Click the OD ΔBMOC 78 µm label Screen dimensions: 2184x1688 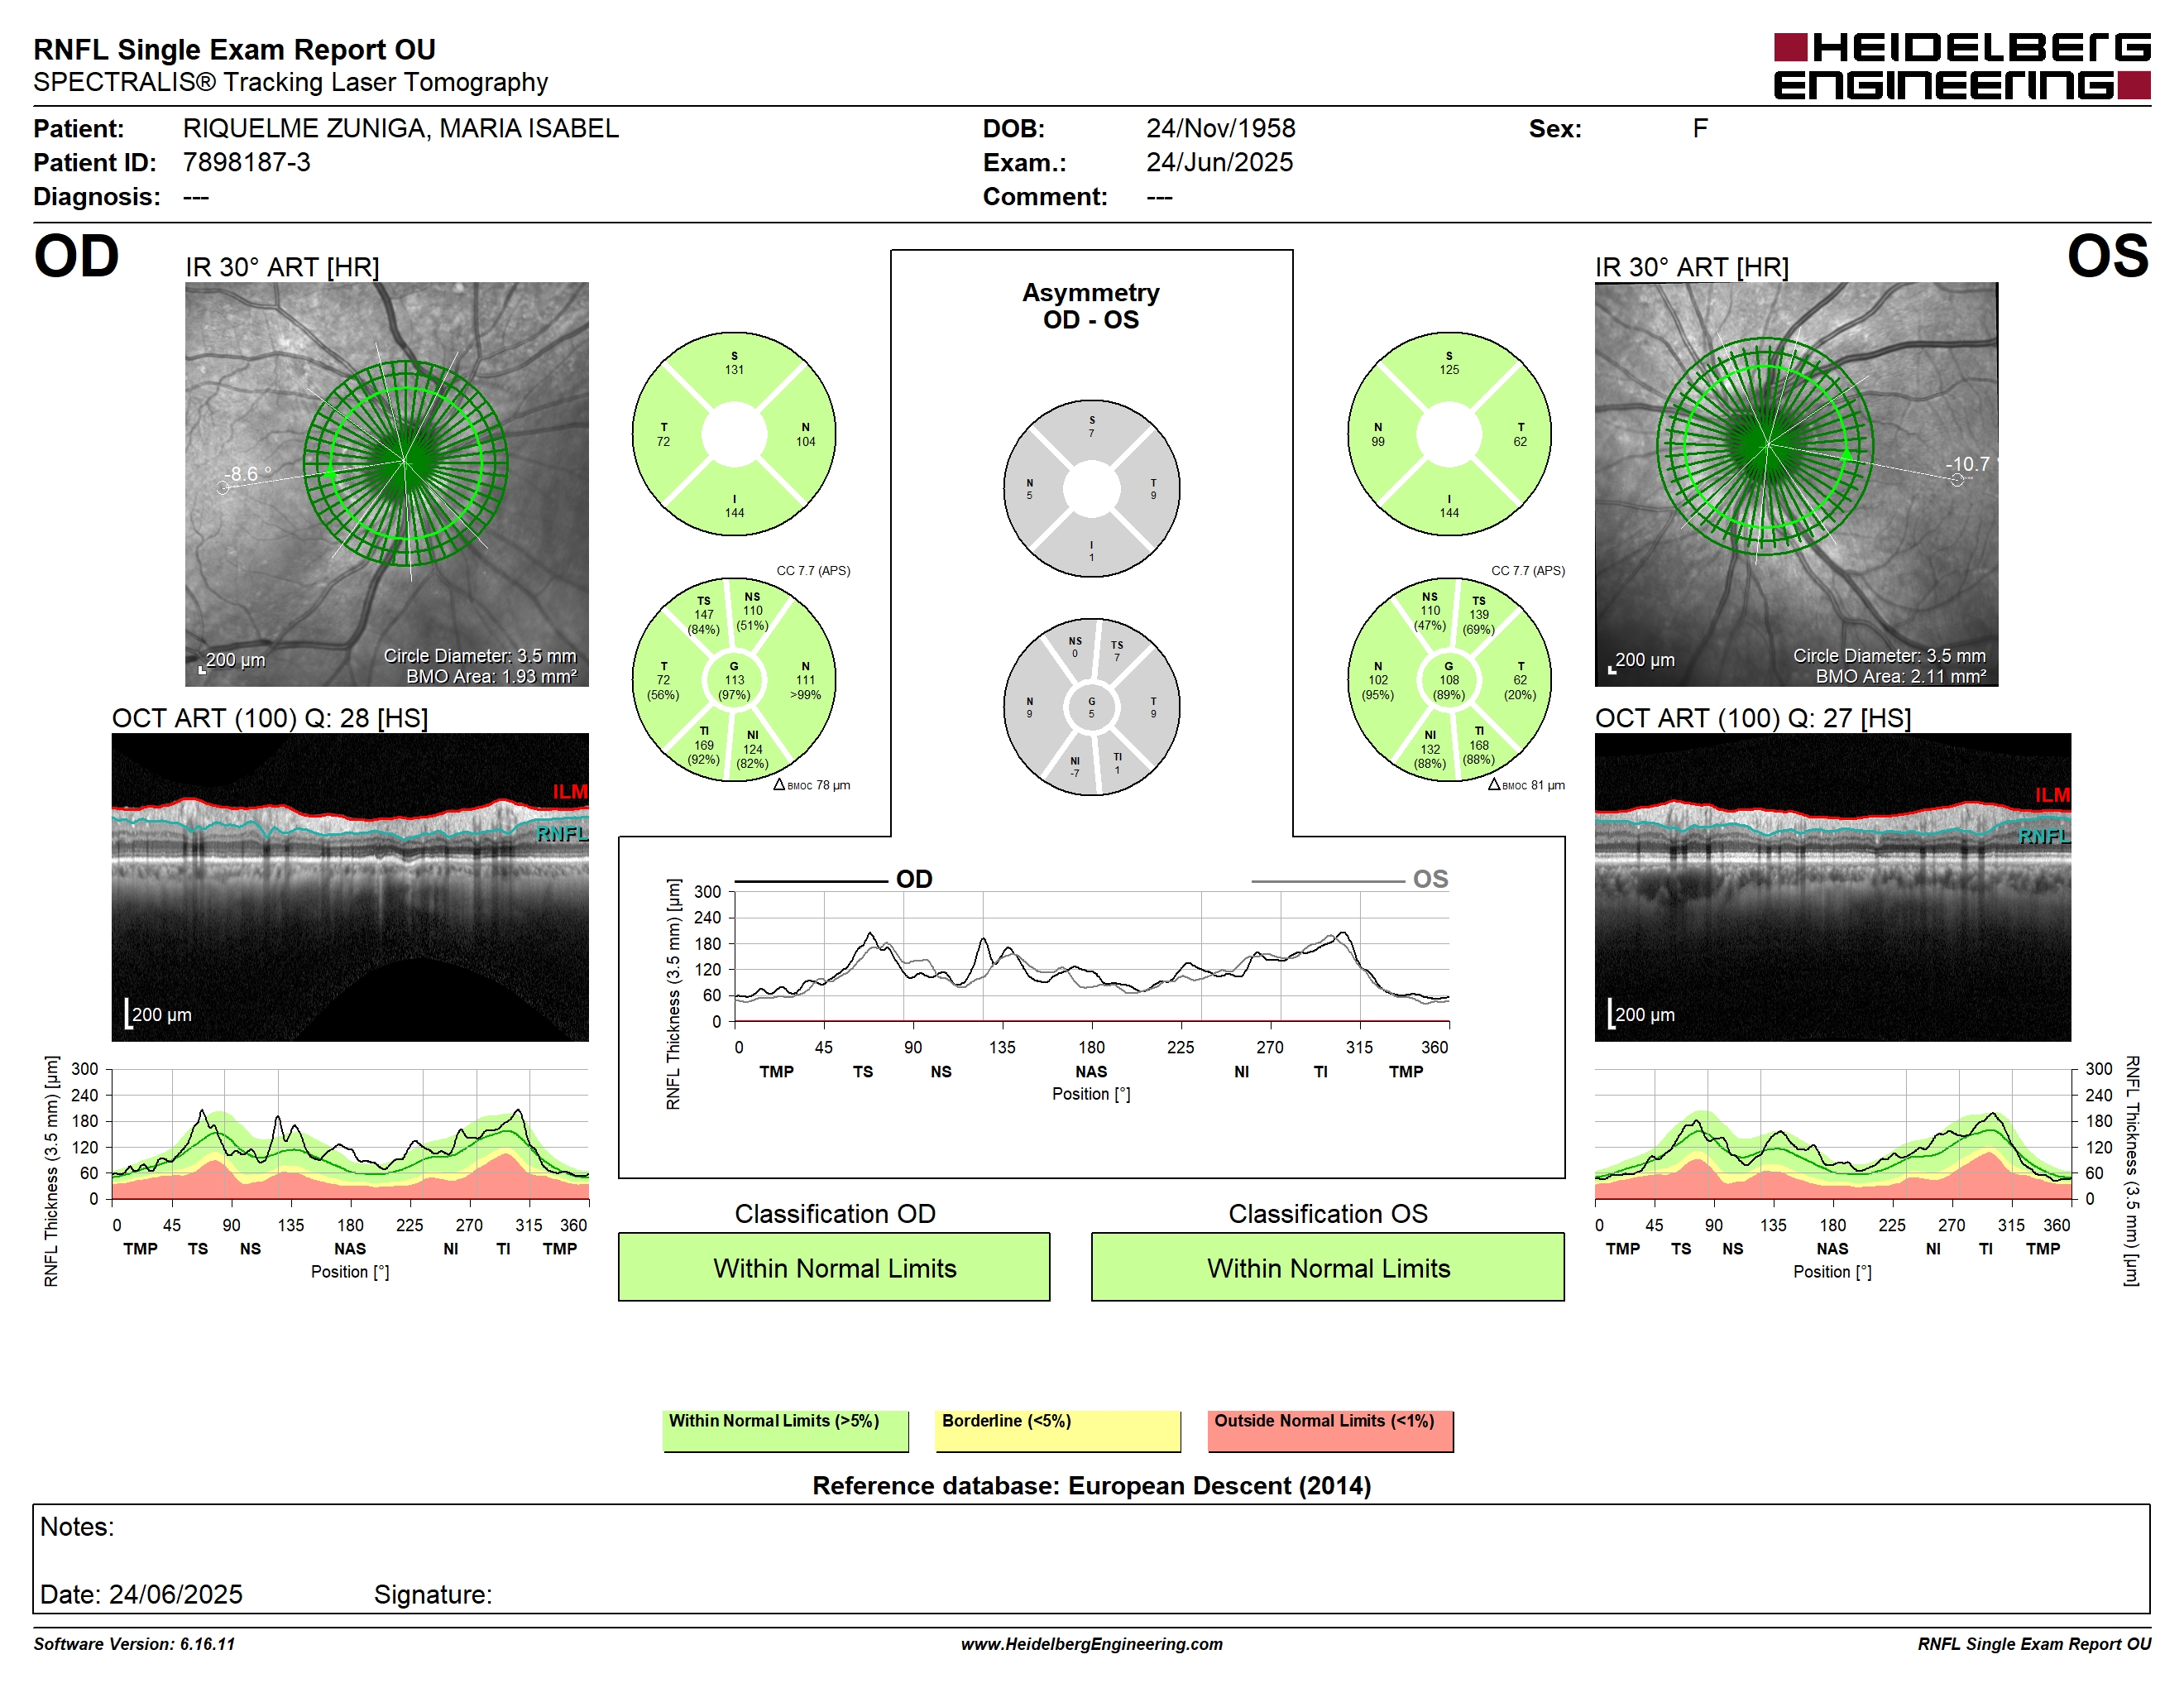tap(811, 785)
